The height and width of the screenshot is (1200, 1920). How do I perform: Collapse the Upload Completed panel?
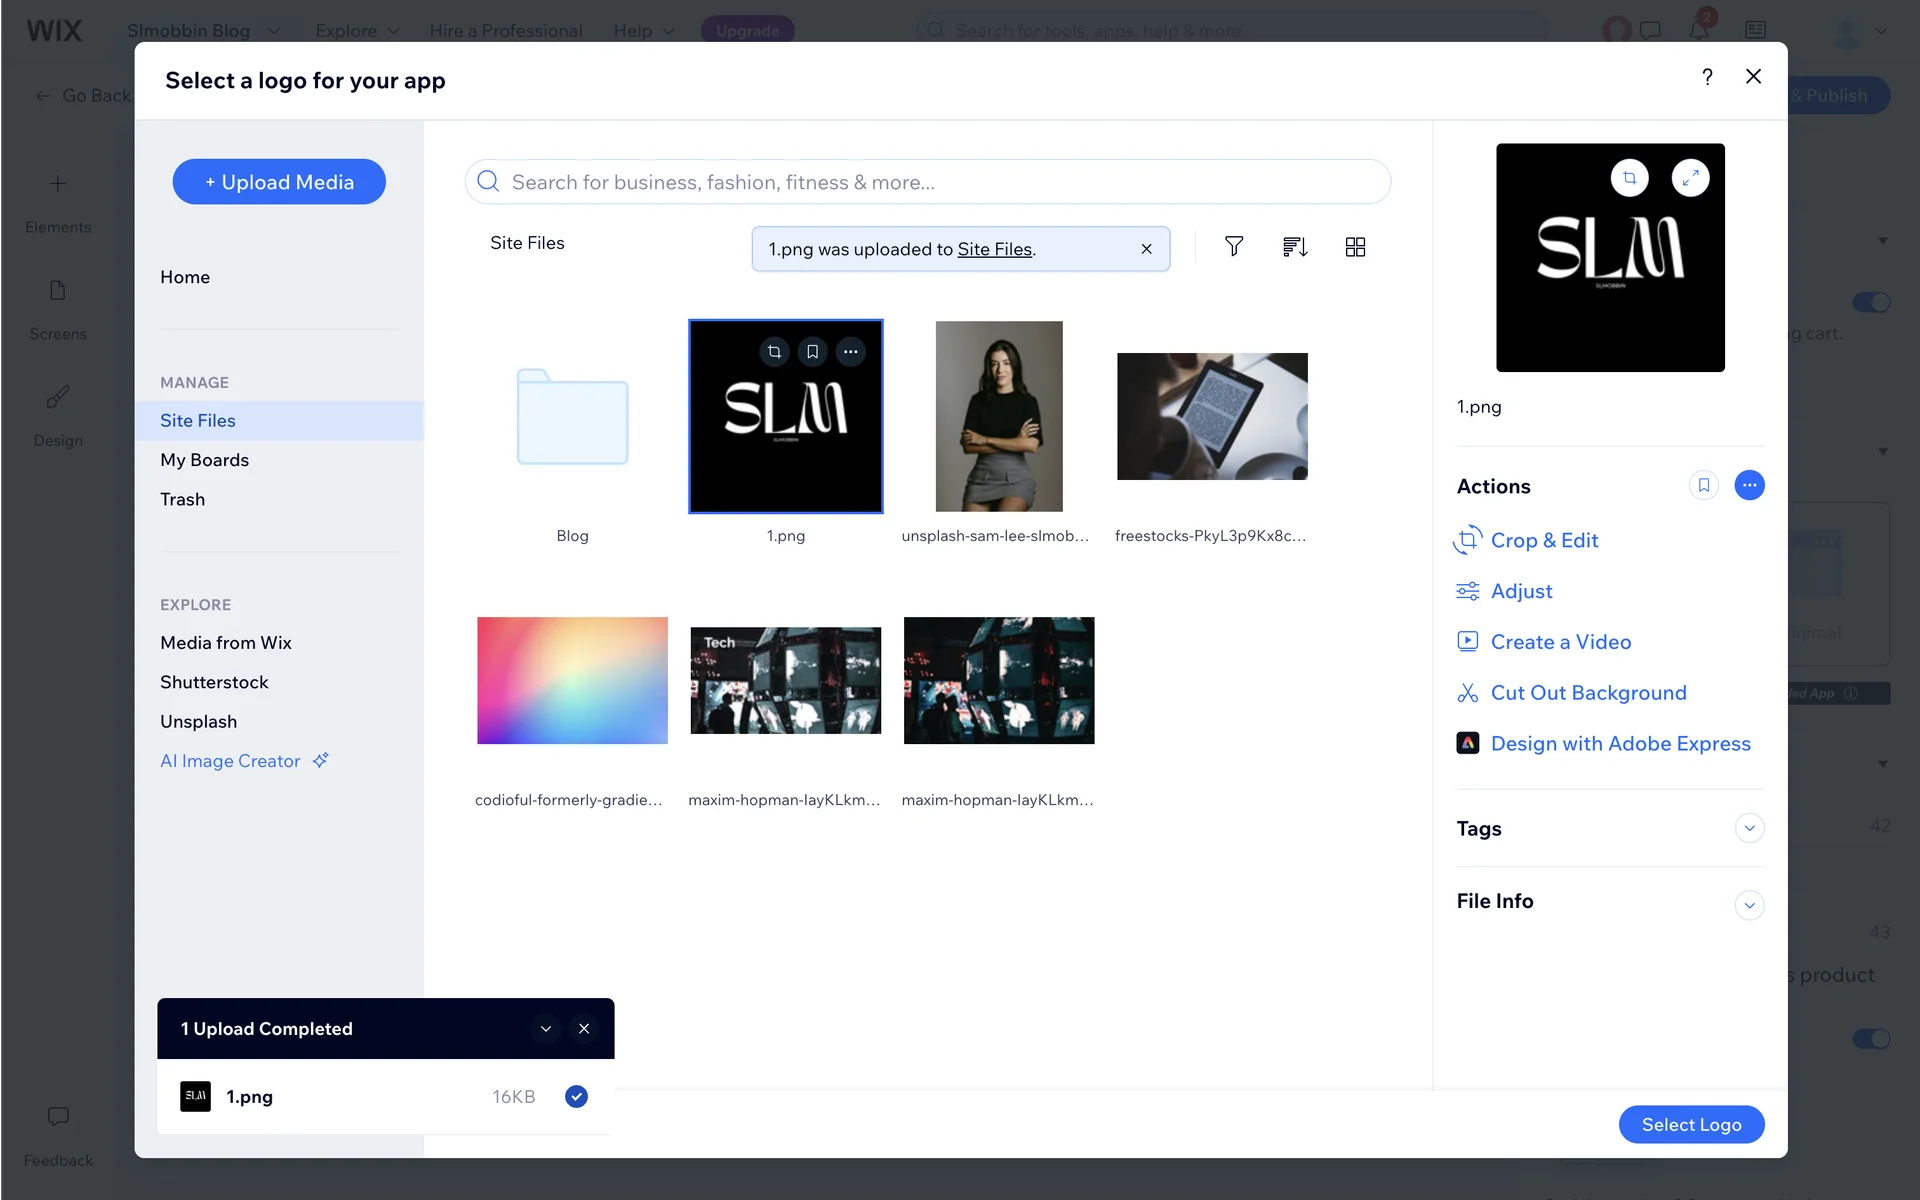pos(546,1028)
